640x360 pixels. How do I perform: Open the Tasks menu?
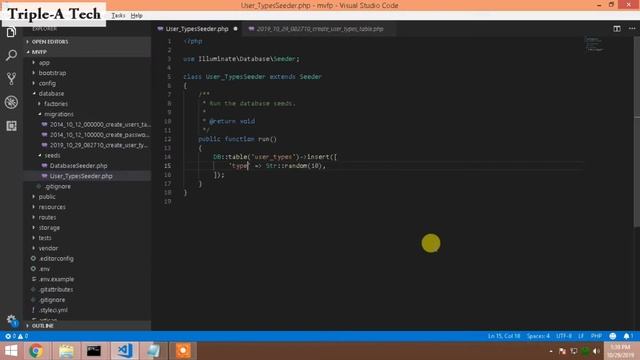(x=118, y=16)
